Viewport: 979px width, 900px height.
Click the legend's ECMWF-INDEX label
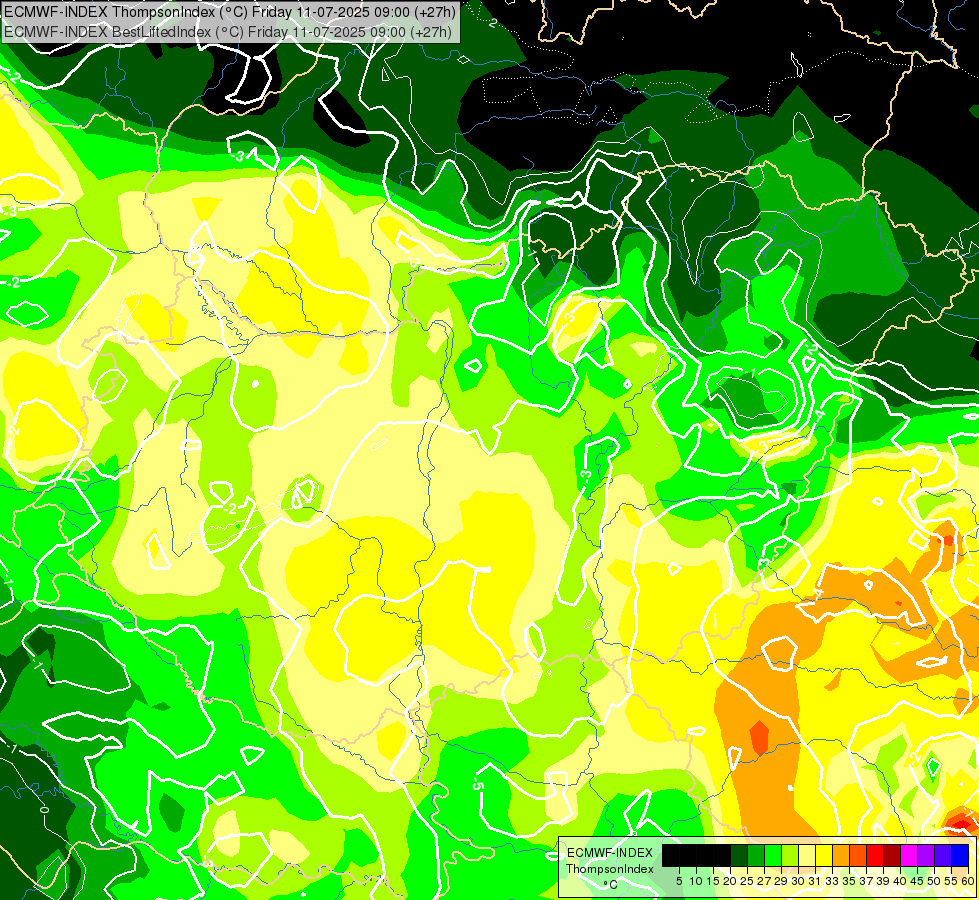click(610, 853)
